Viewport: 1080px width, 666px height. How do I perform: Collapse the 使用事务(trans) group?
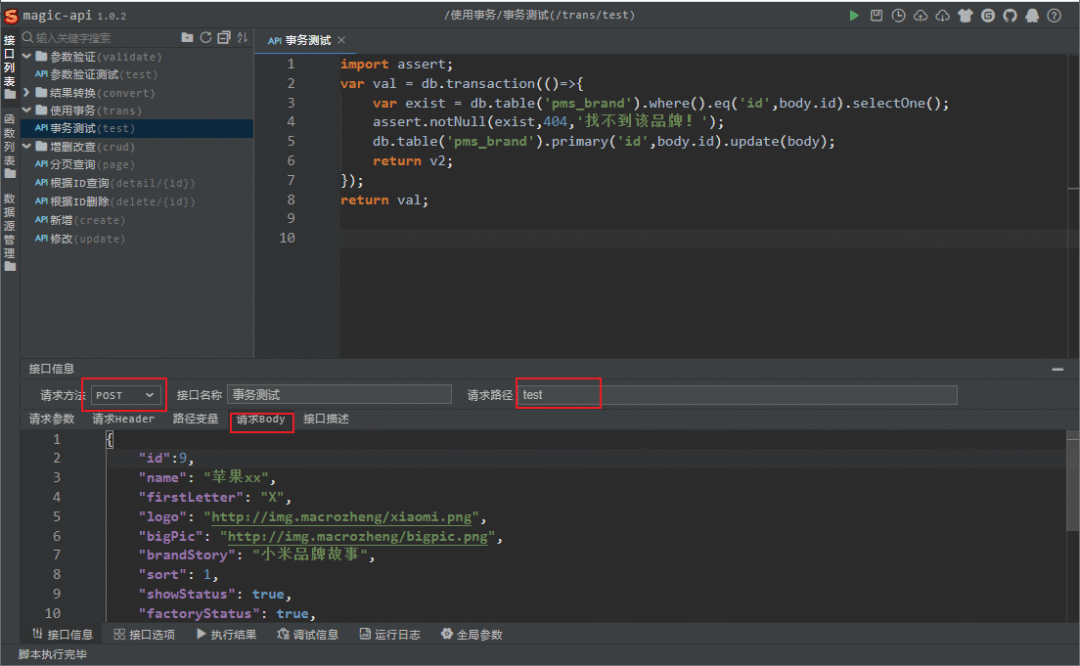(x=27, y=110)
